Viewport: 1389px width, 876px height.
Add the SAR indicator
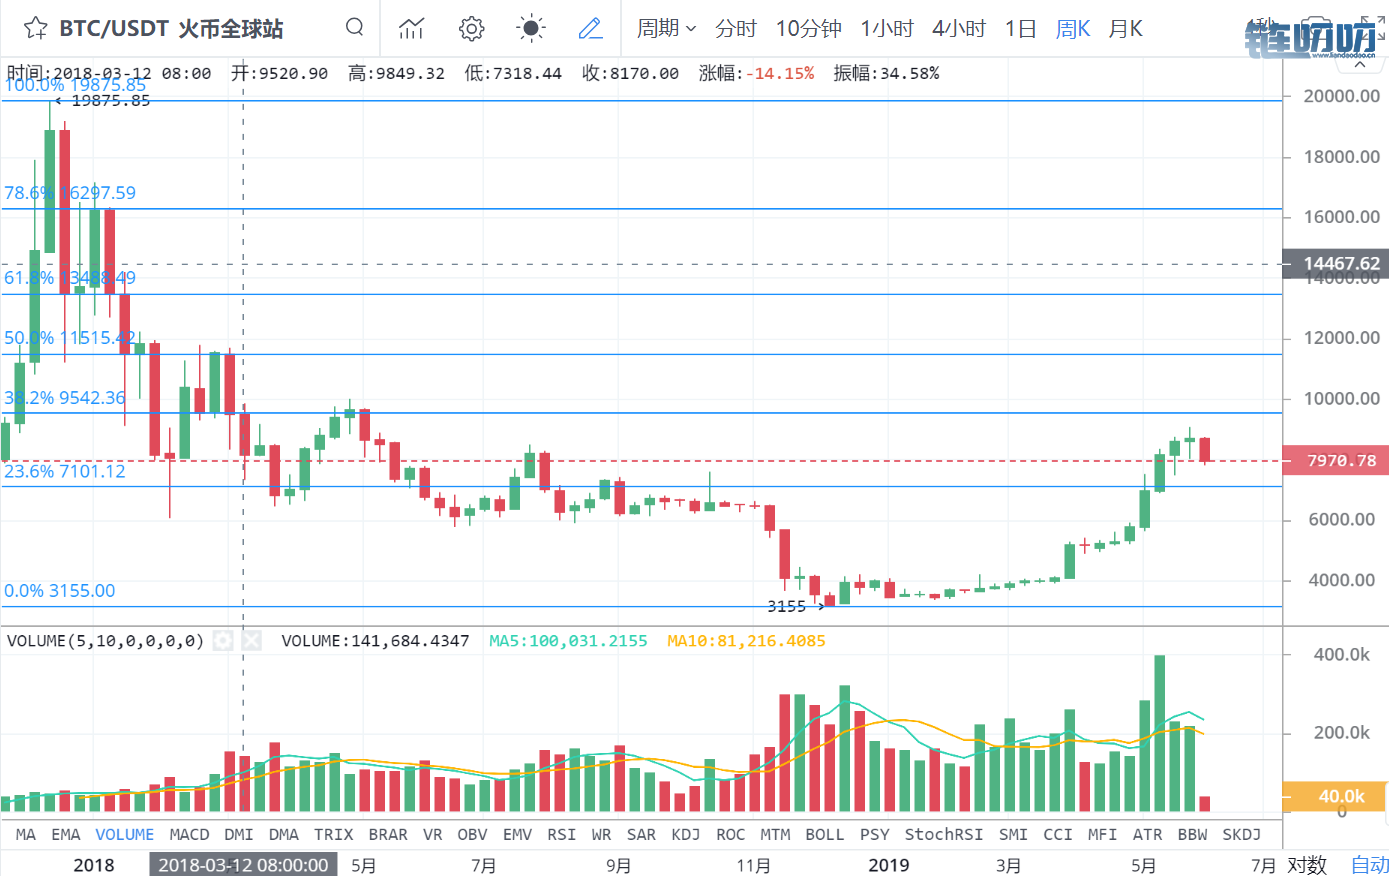point(641,834)
